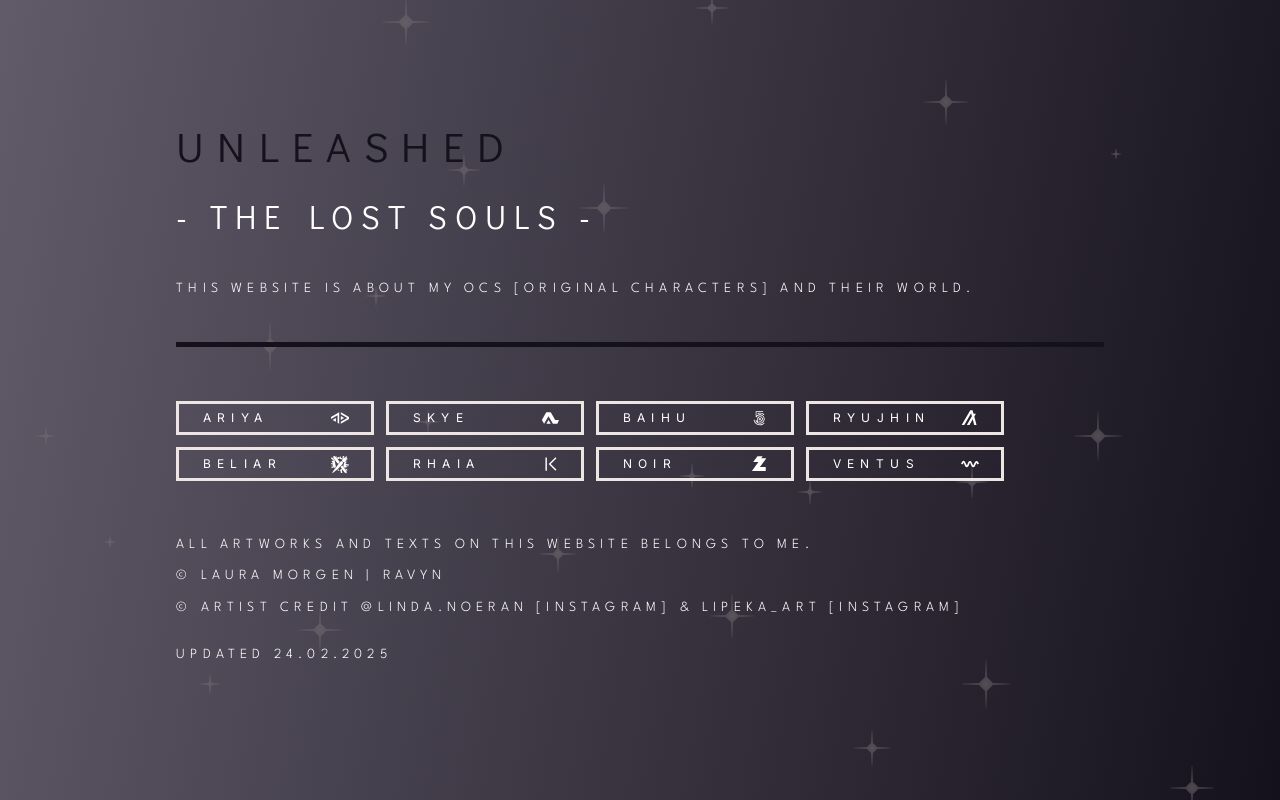Click the coiled serpent icon next to Baihu
1280x800 pixels.
click(760, 417)
